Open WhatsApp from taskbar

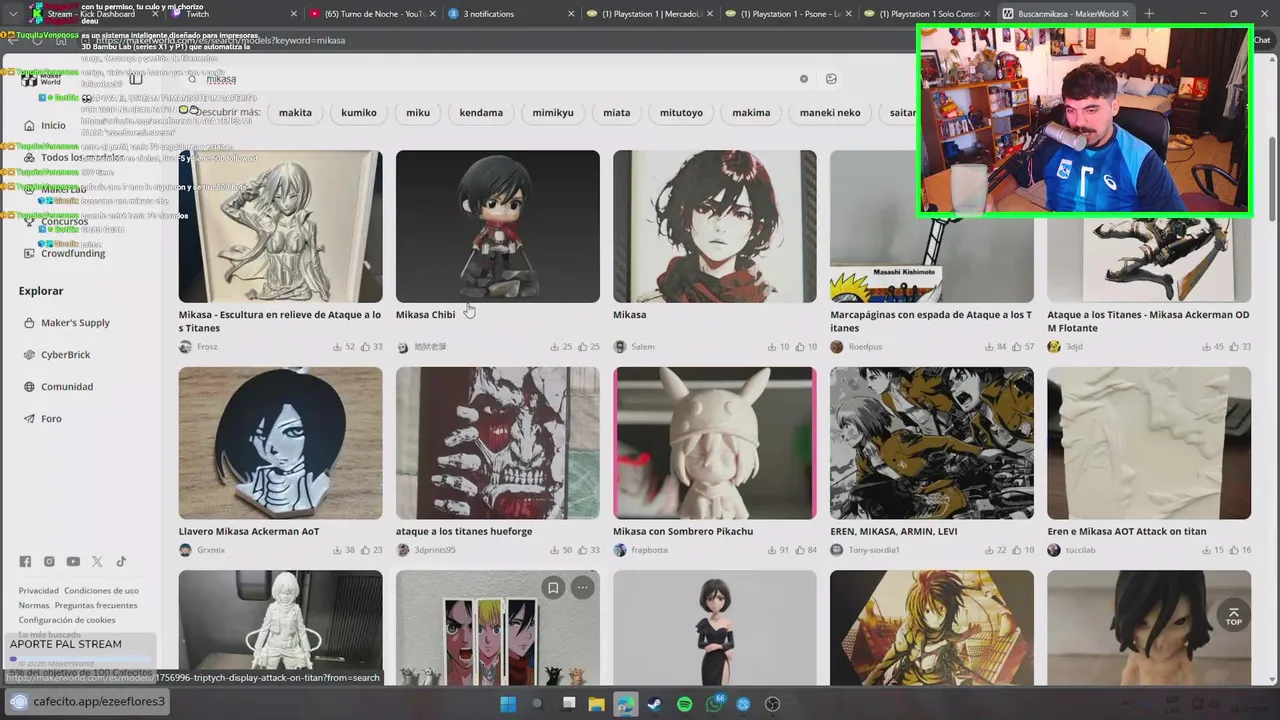[714, 704]
